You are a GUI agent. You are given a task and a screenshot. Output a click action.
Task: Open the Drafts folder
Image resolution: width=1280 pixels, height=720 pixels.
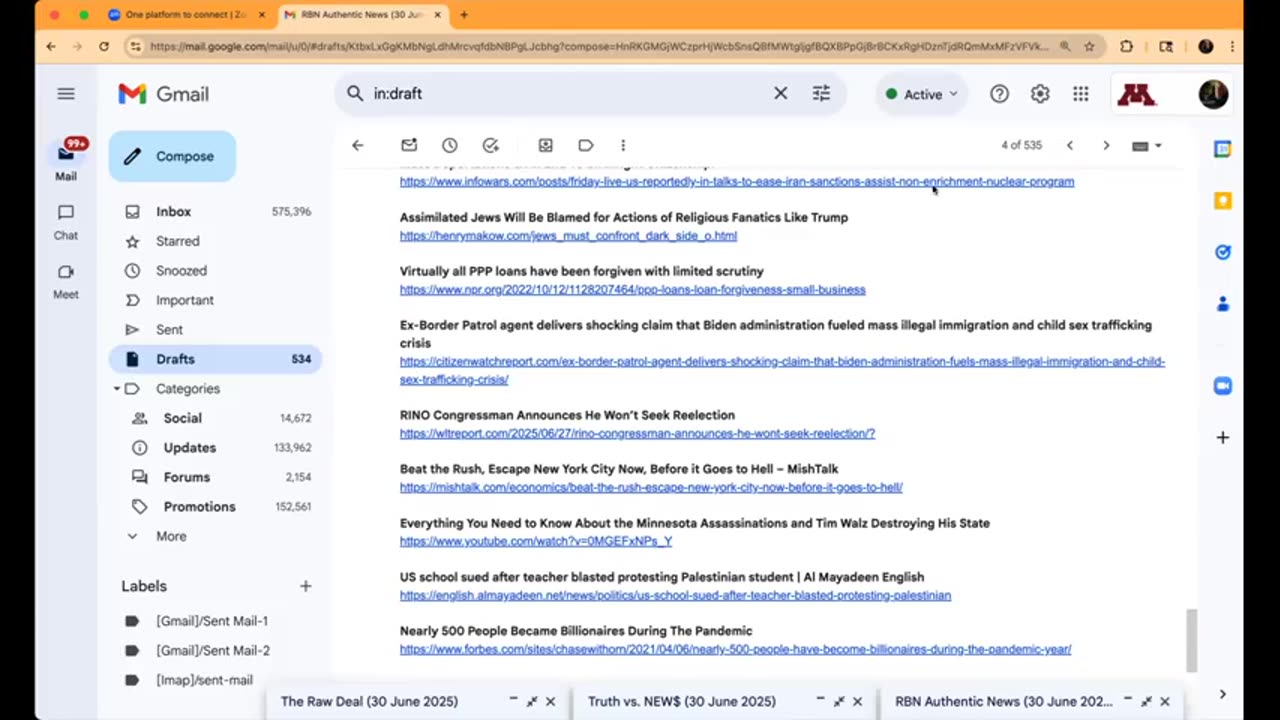(x=215, y=359)
